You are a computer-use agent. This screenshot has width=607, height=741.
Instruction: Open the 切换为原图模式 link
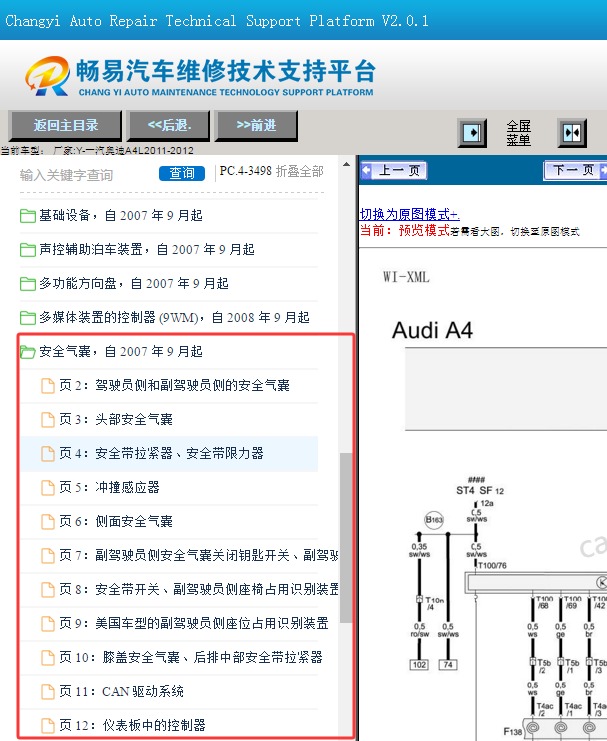coord(409,215)
